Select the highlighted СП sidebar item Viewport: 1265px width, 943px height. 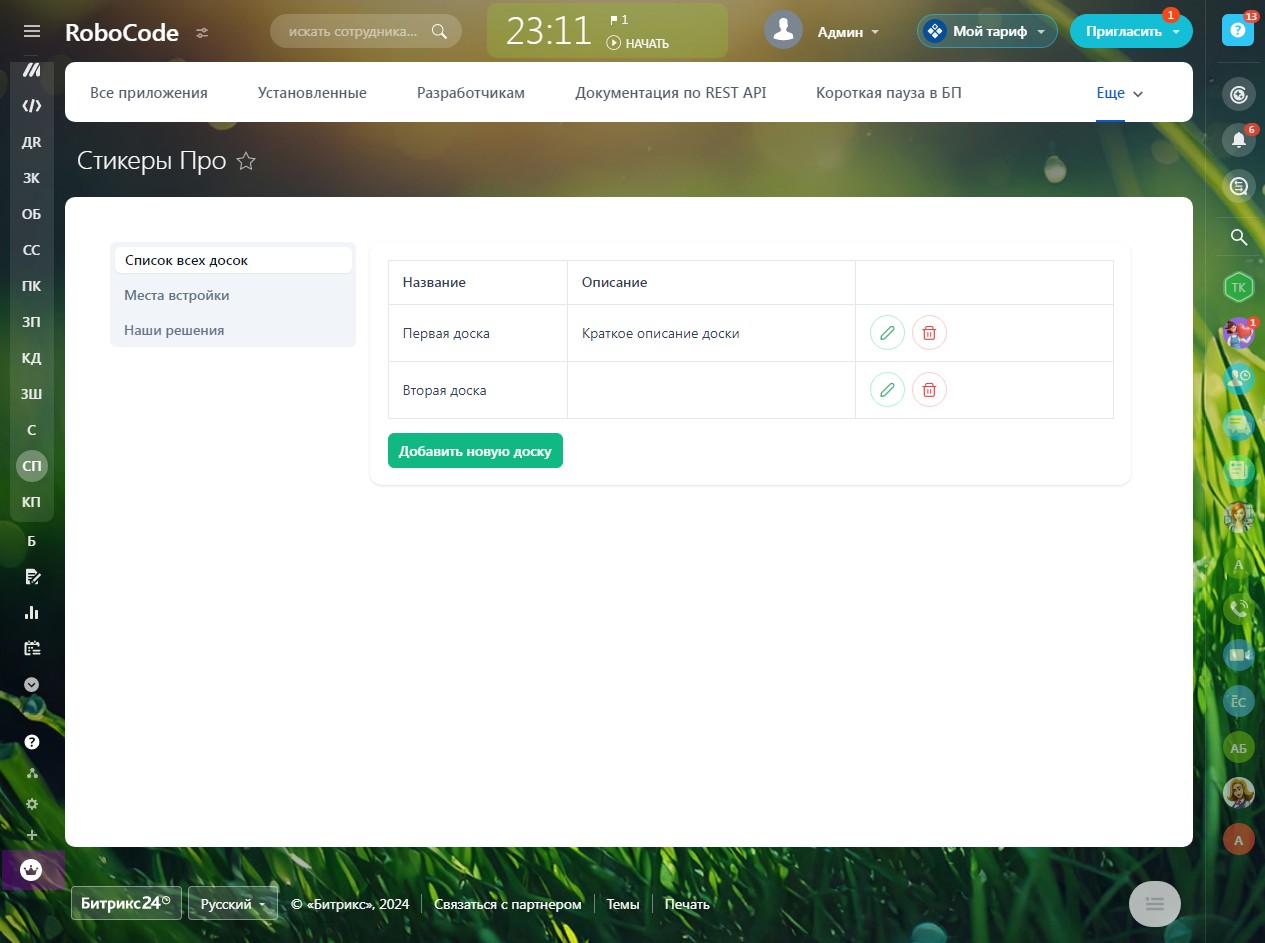coord(32,466)
